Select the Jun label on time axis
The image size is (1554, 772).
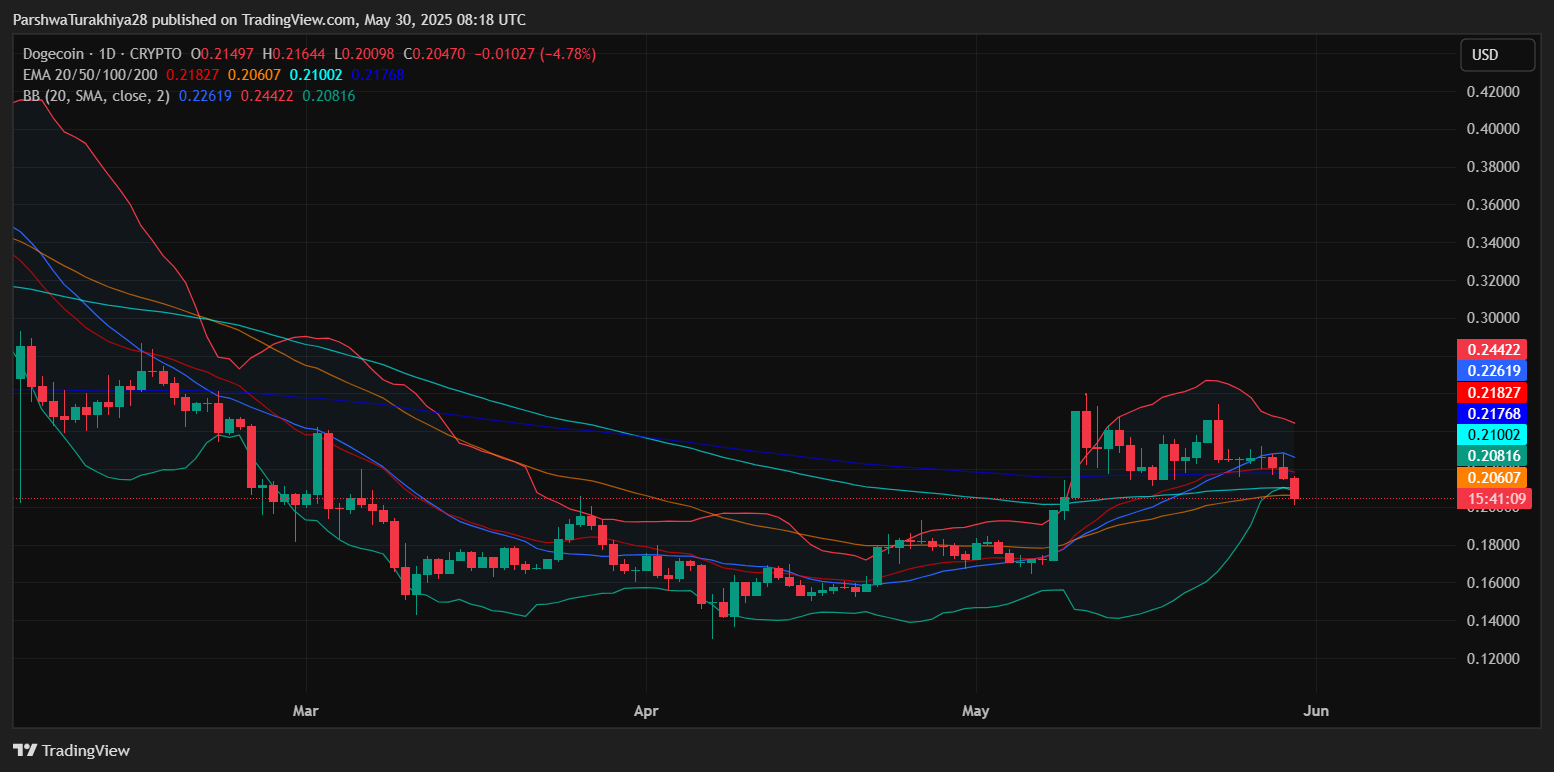[1316, 711]
